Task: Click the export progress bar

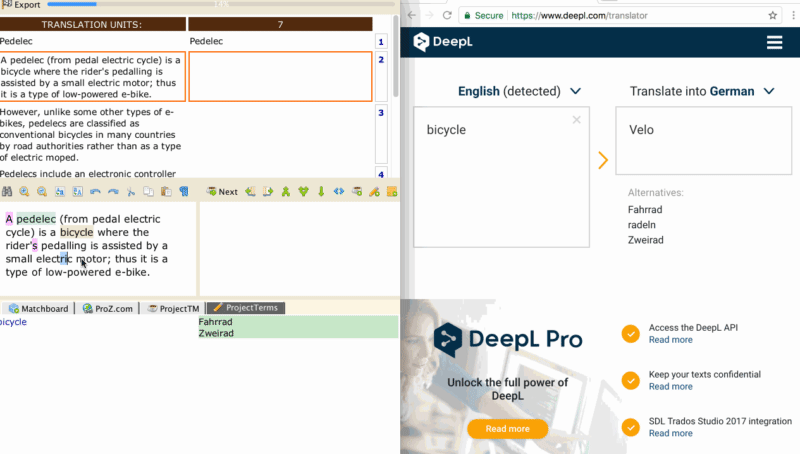Action: (221, 4)
